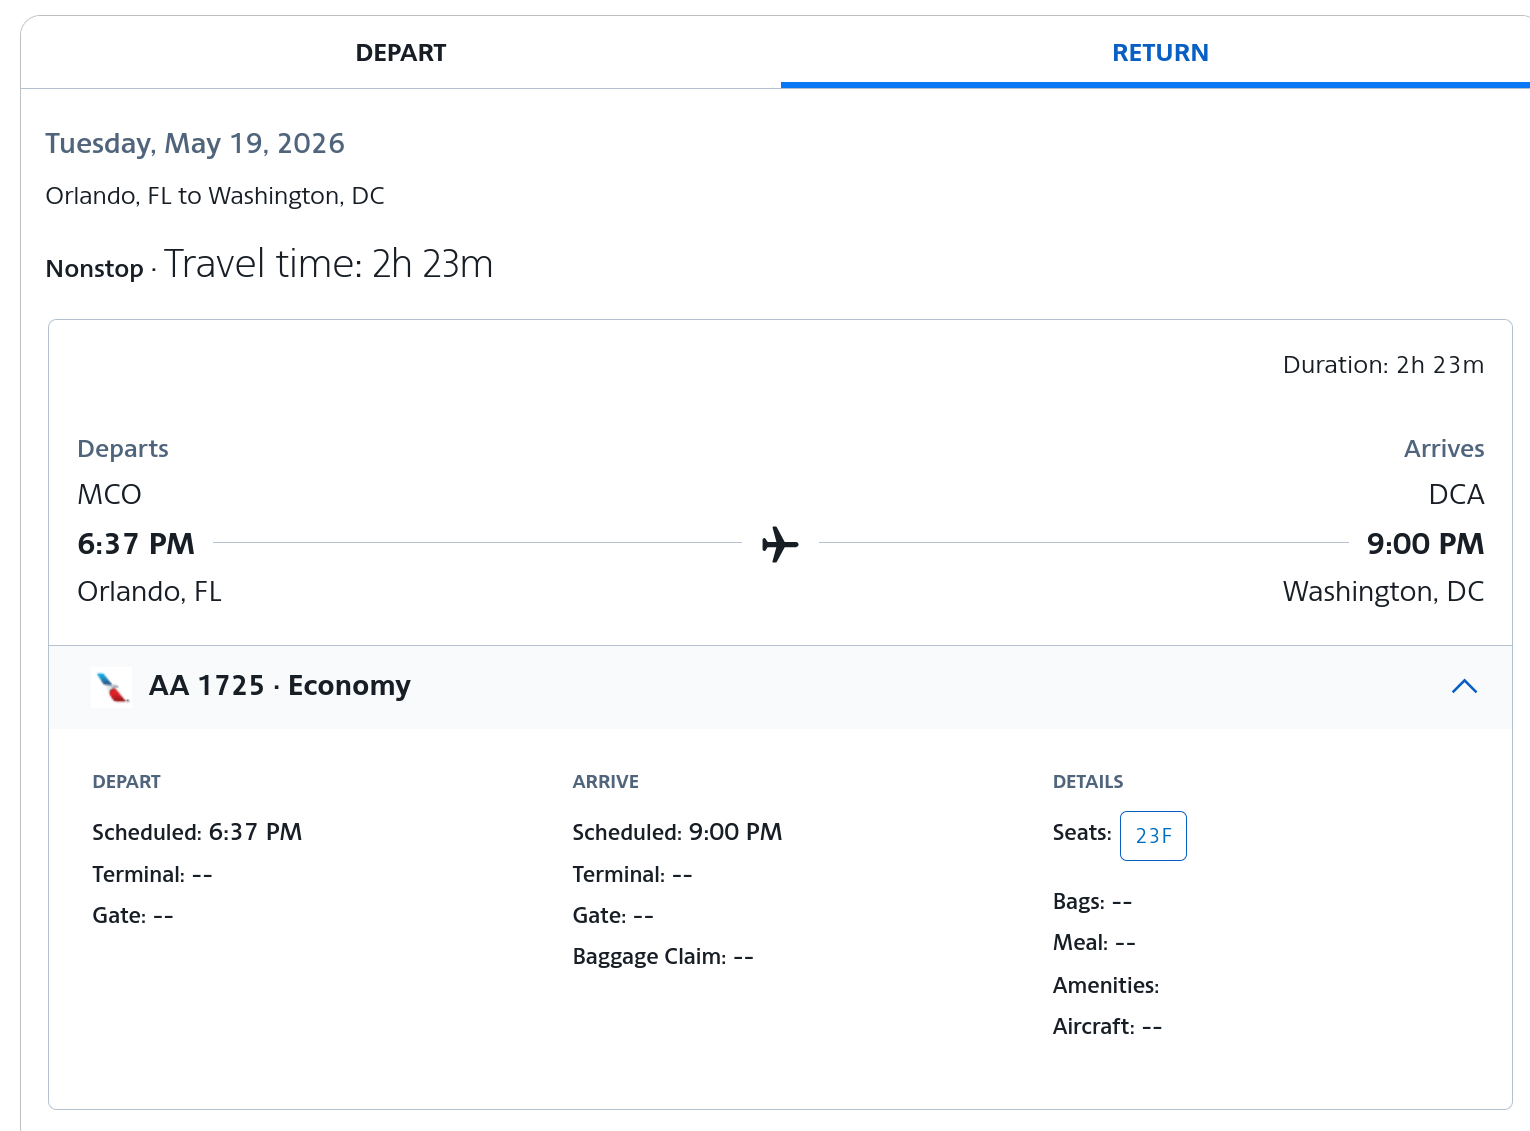This screenshot has height=1131, width=1530.
Task: Click the Amenities label in Details
Action: click(1105, 986)
